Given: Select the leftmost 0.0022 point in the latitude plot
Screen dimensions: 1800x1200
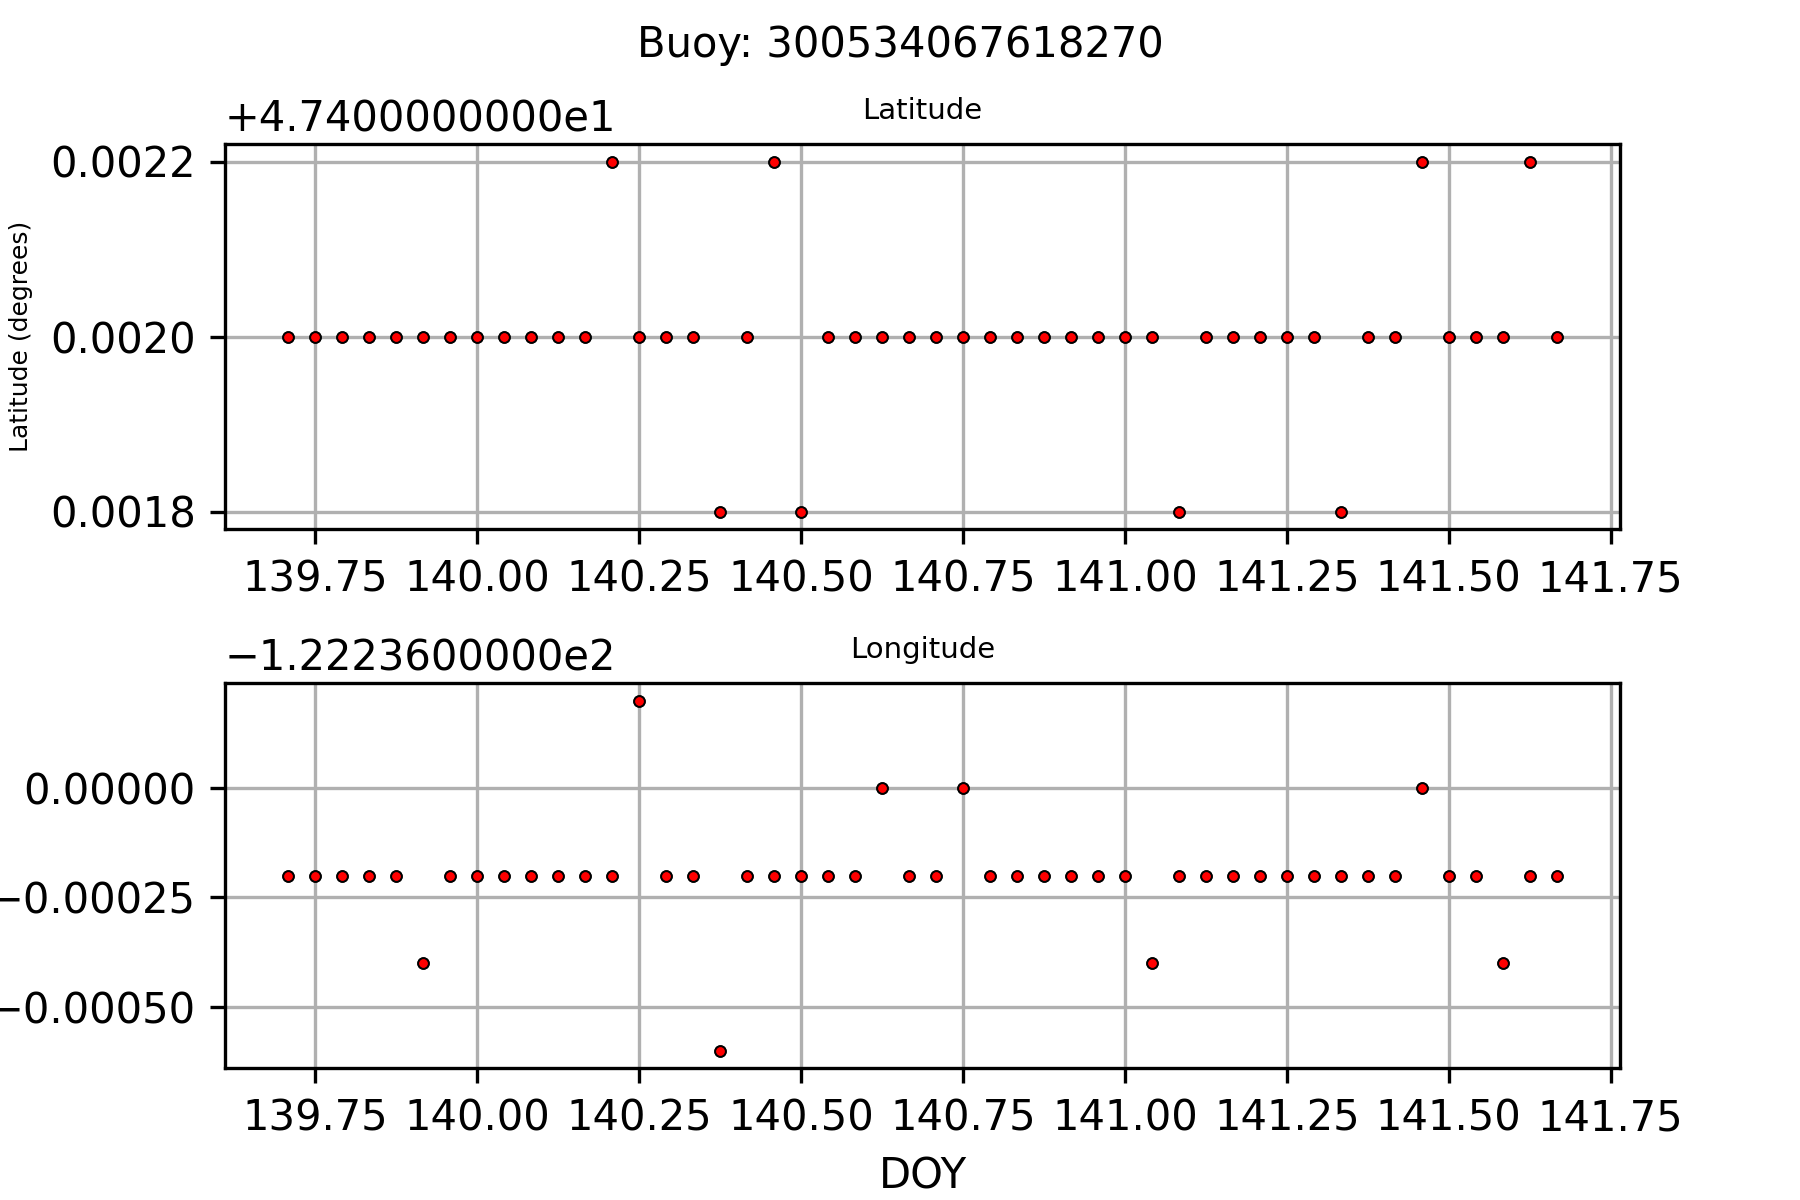Looking at the screenshot, I should tap(612, 162).
